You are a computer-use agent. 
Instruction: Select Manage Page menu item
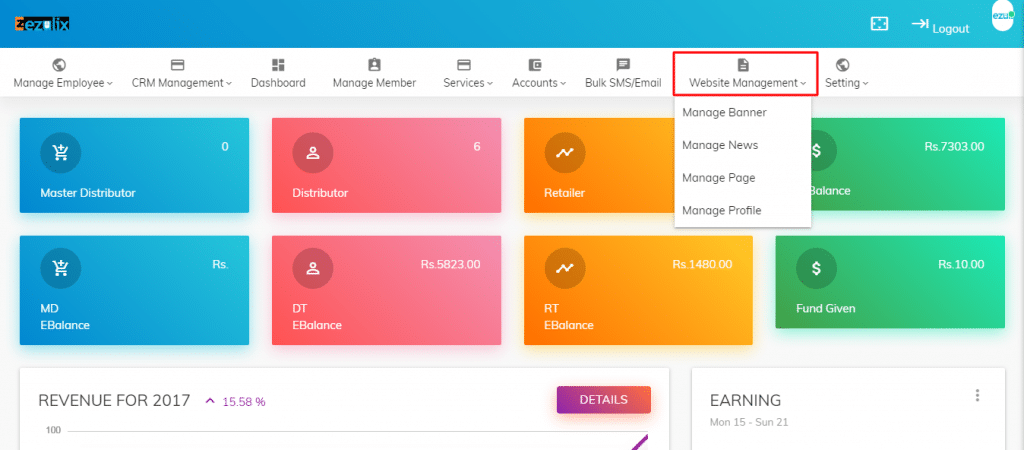click(x=743, y=178)
